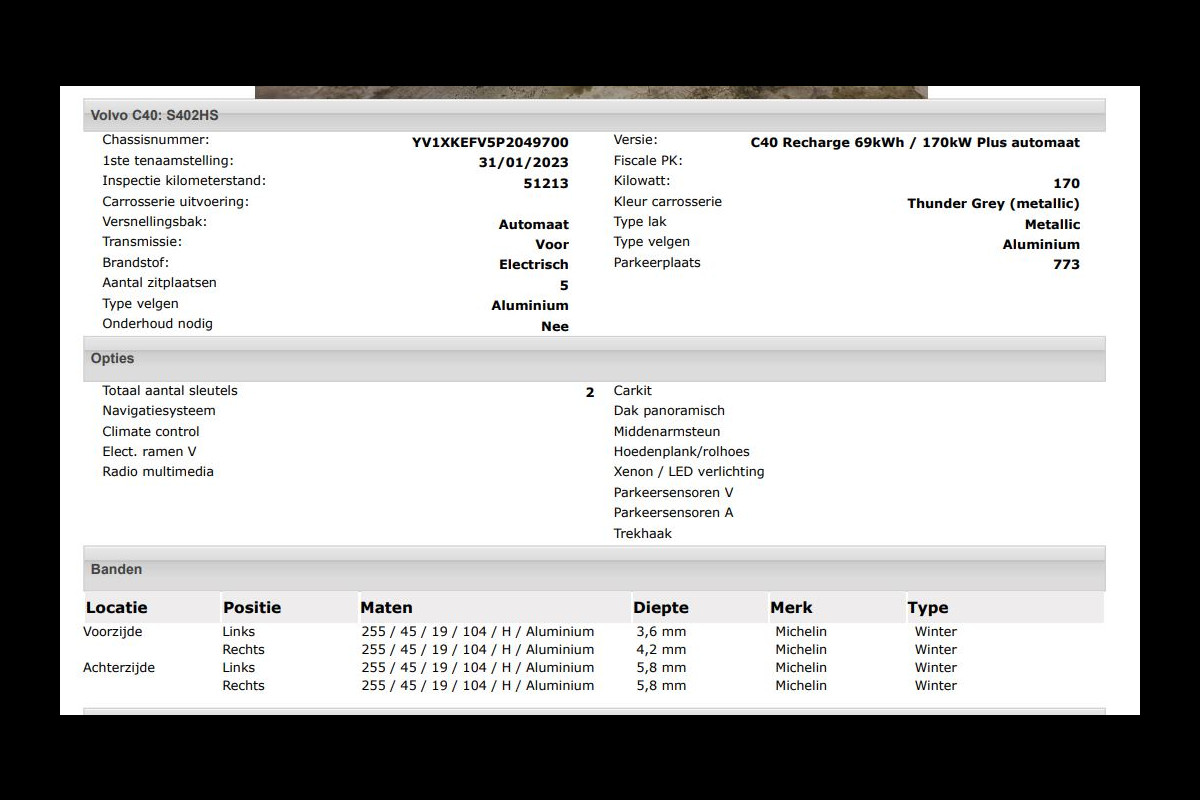
Task: Click the Merk column header
Action: point(791,607)
